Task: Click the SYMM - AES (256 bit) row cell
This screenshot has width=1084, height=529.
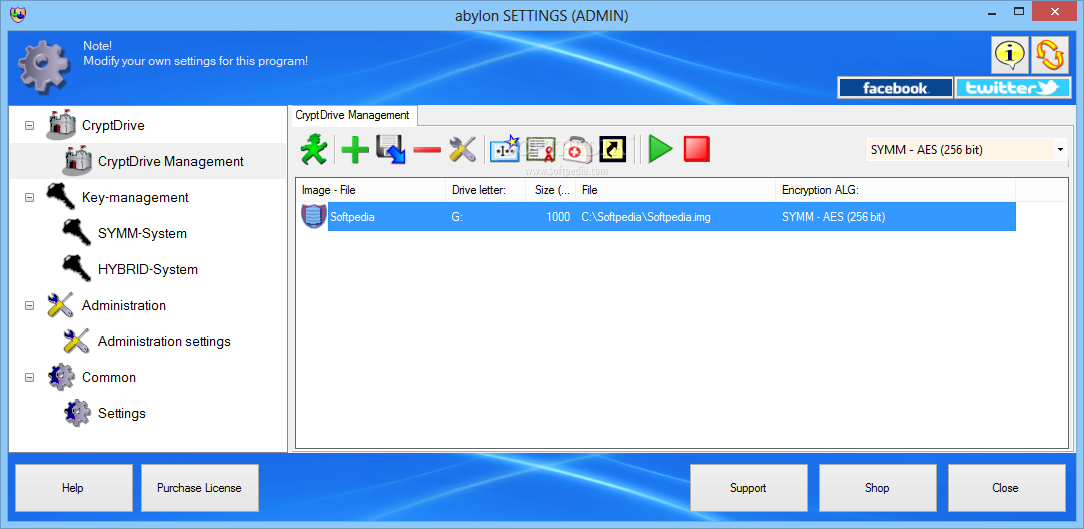Action: click(833, 217)
